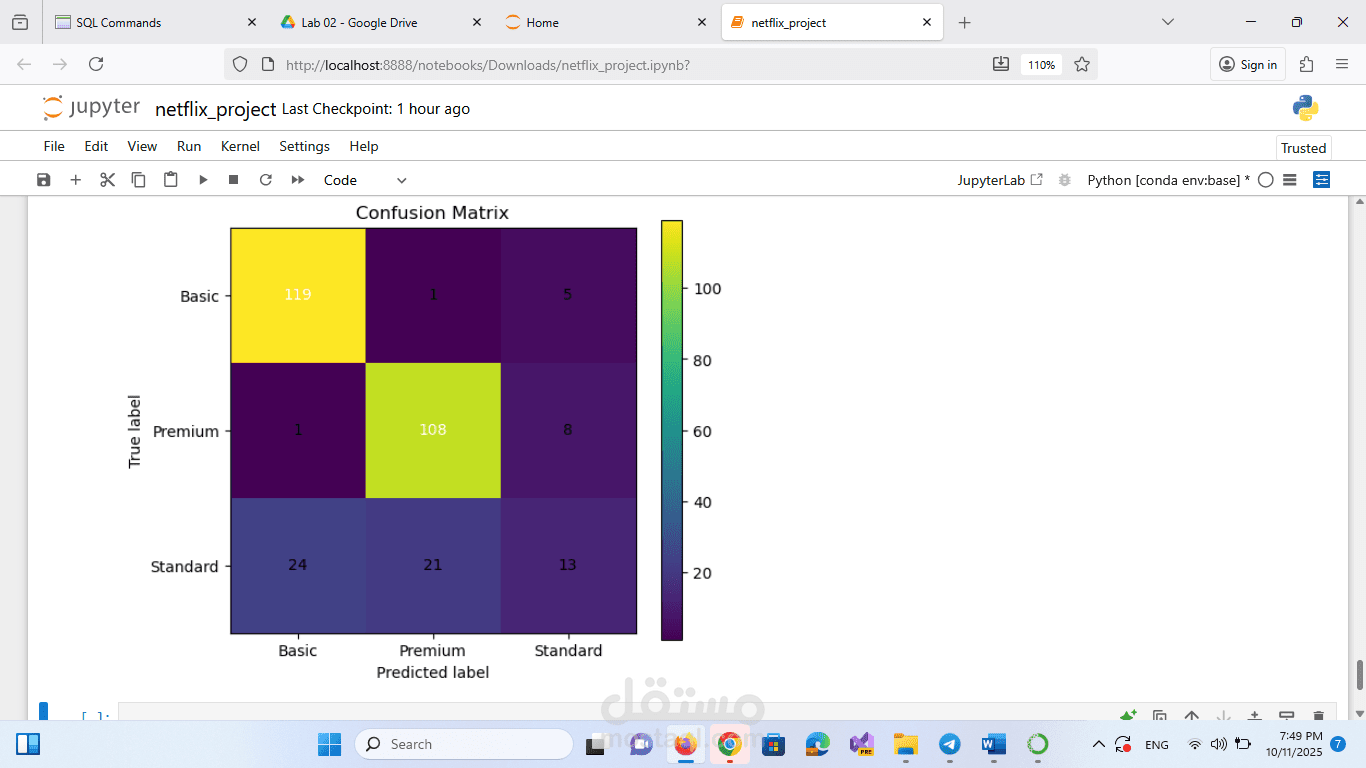The image size is (1366, 768).
Task: Open the cell type dropdown showing Code
Action: point(365,180)
